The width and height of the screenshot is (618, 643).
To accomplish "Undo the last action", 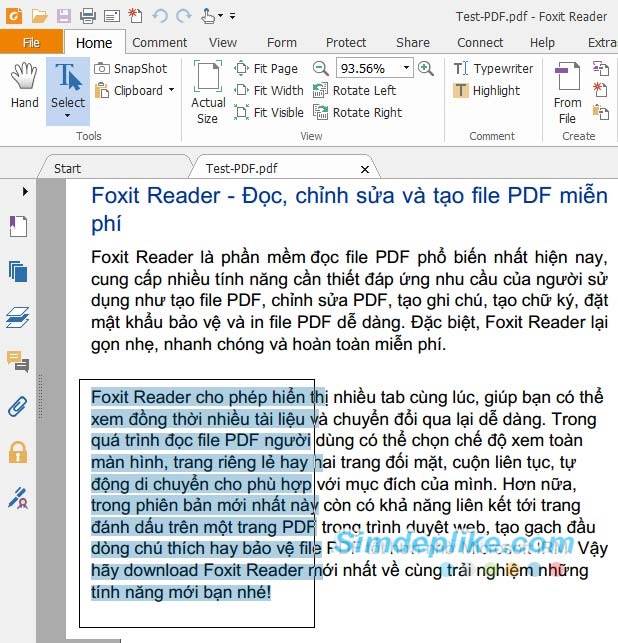I will pos(160,16).
